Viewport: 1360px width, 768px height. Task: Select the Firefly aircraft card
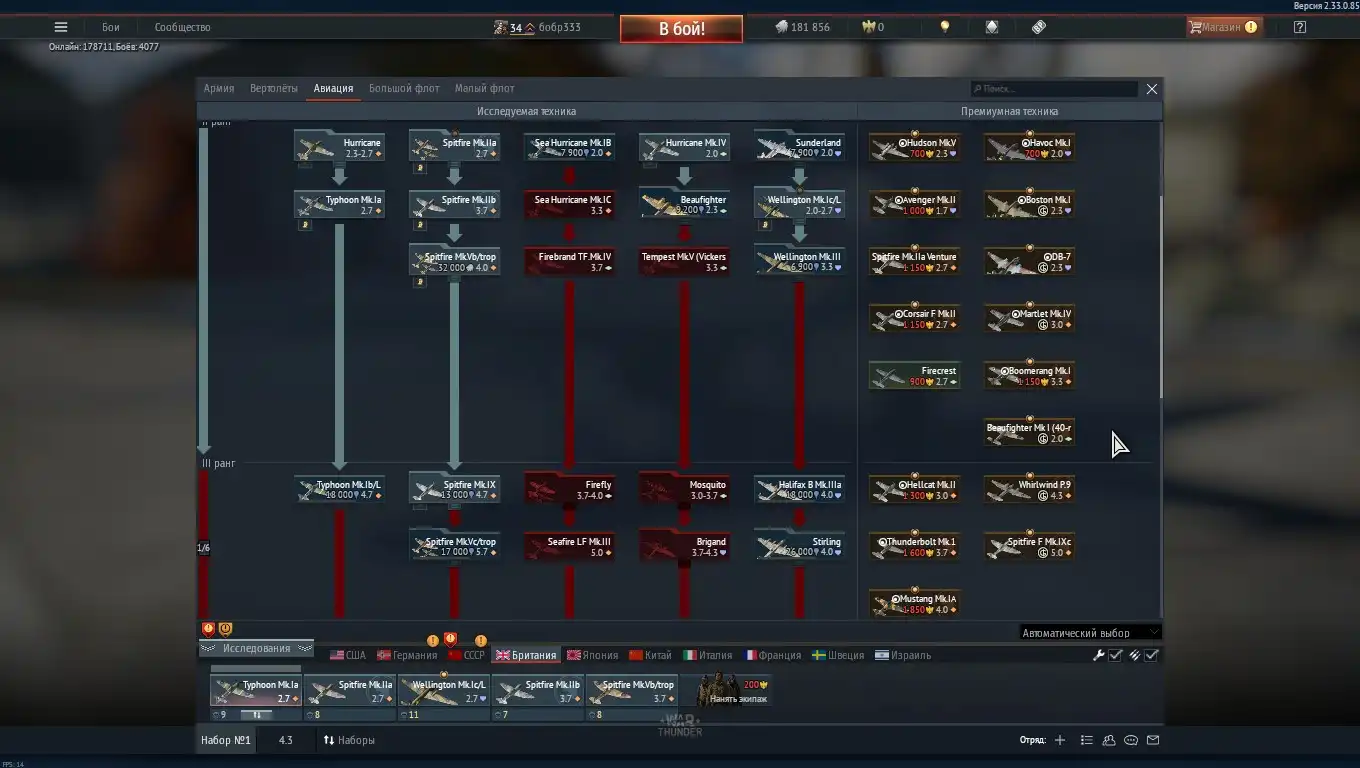[570, 490]
